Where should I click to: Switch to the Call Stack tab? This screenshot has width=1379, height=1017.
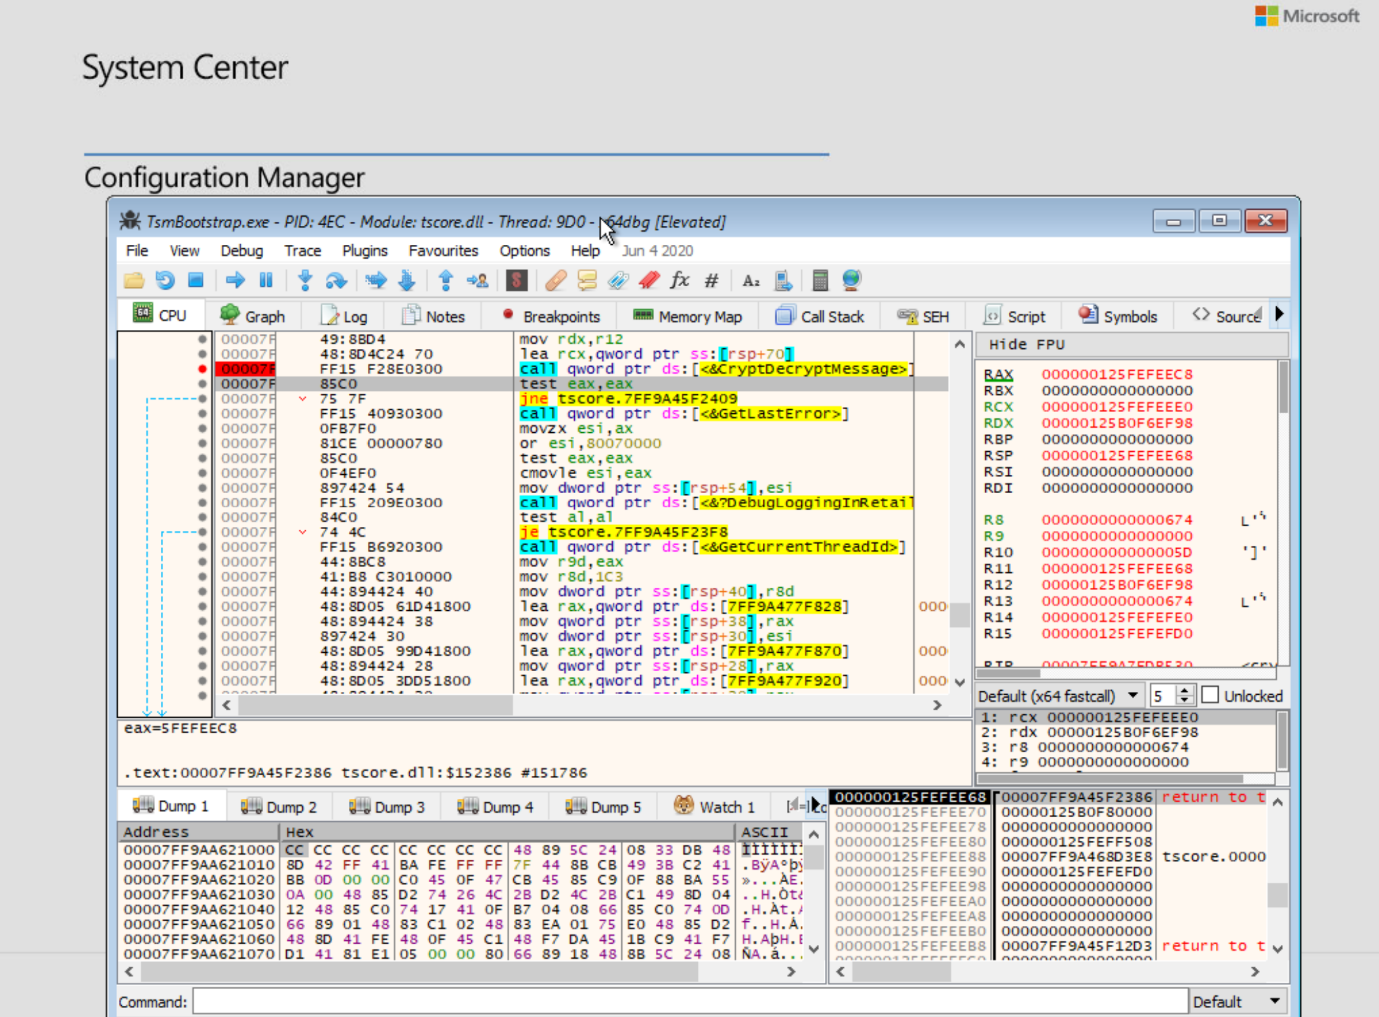pos(820,316)
